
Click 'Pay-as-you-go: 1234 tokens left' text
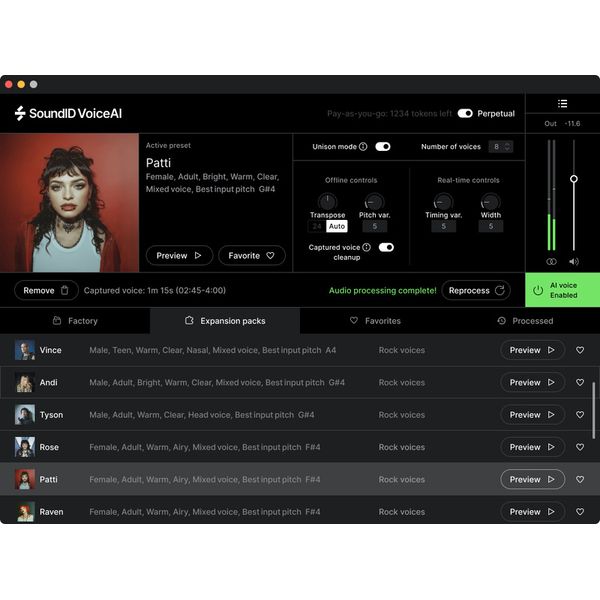click(390, 114)
